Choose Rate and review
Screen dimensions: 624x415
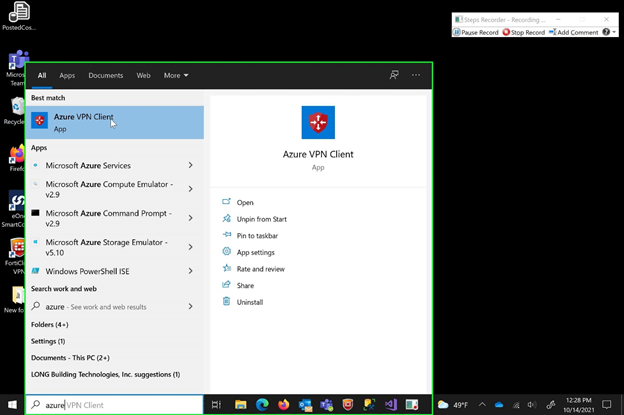[x=261, y=269]
